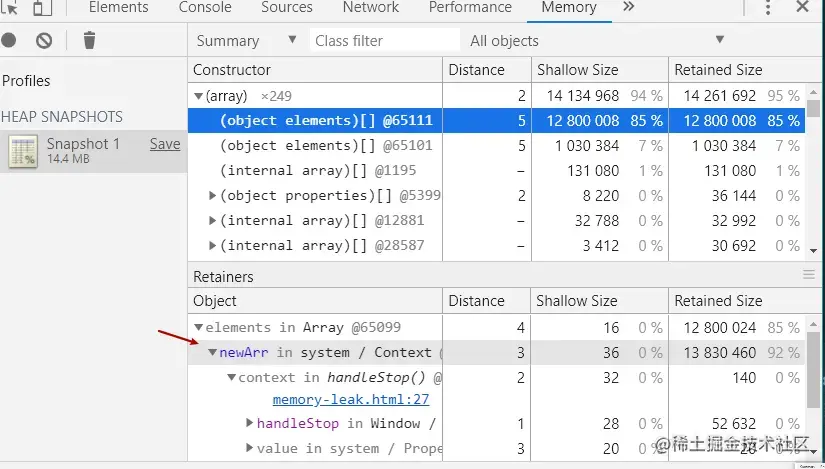825x469 pixels.
Task: Switch to the Elements tab
Action: [118, 7]
